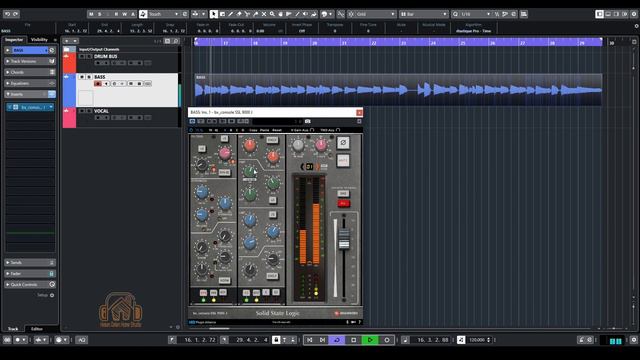Toggle global Write W automation button

click(124, 14)
